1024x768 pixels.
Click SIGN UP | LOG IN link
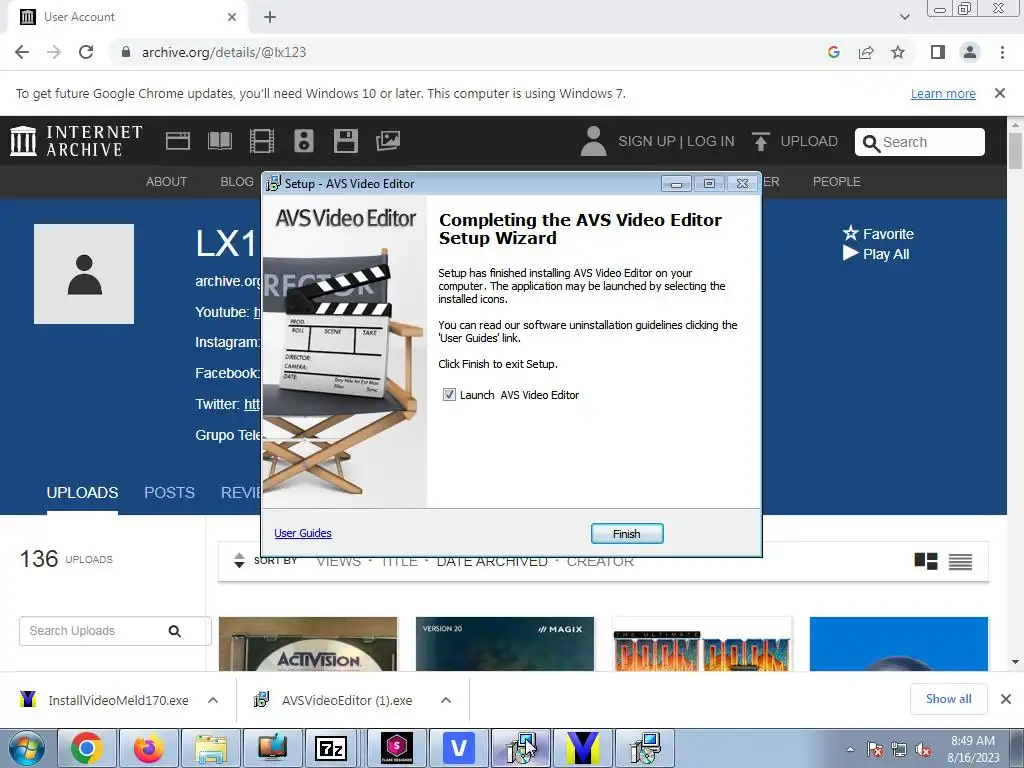coord(676,141)
